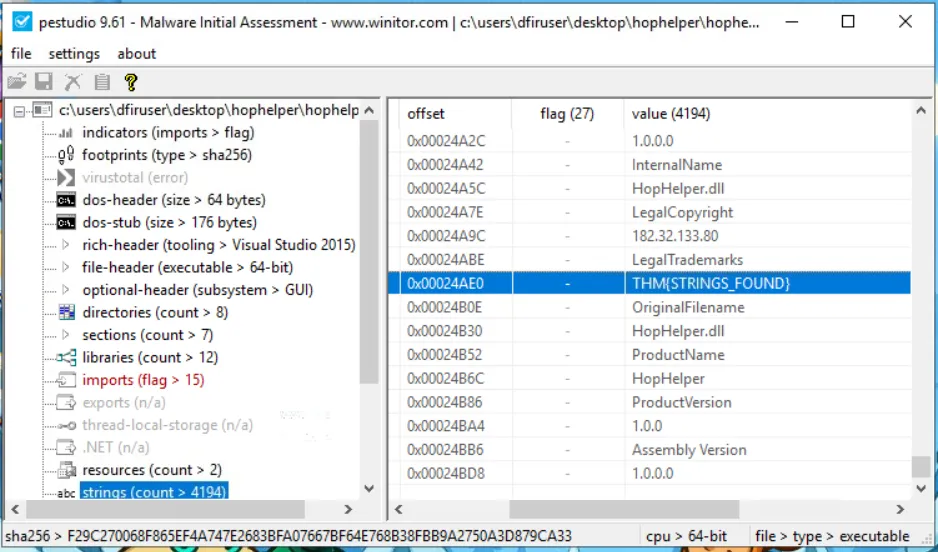Click the file > type > executable status
The image size is (938, 552).
pyautogui.click(x=832, y=536)
